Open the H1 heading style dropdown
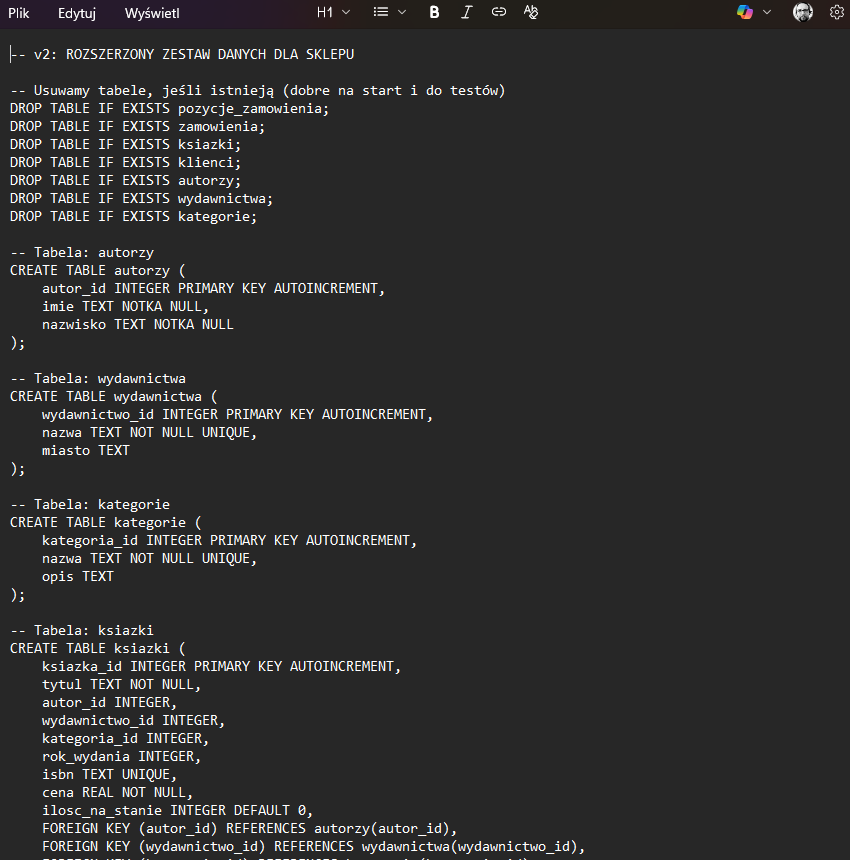The height and width of the screenshot is (860, 850). (333, 12)
